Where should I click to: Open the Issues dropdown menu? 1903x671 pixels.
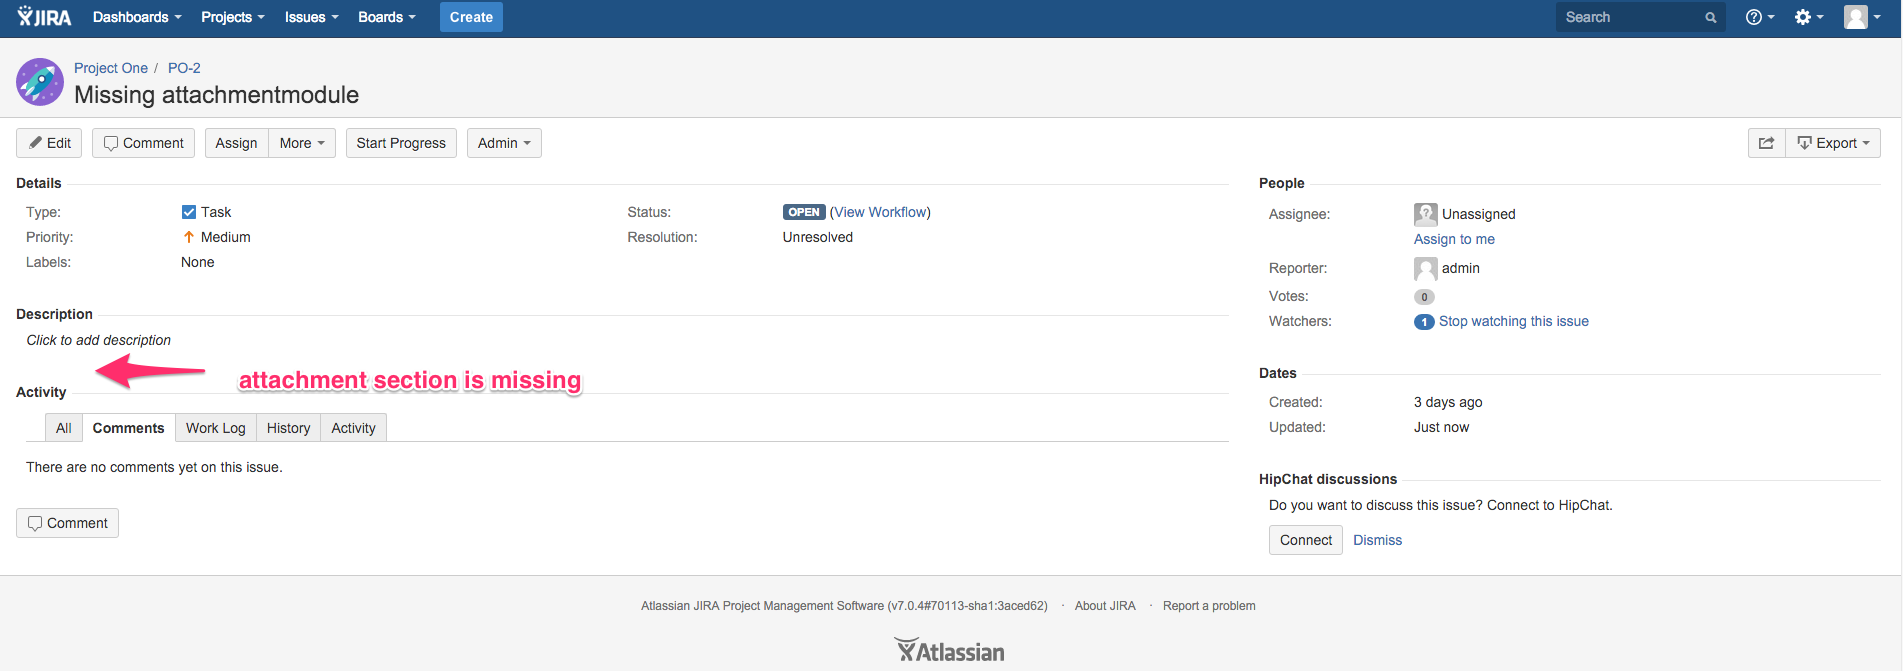[312, 17]
